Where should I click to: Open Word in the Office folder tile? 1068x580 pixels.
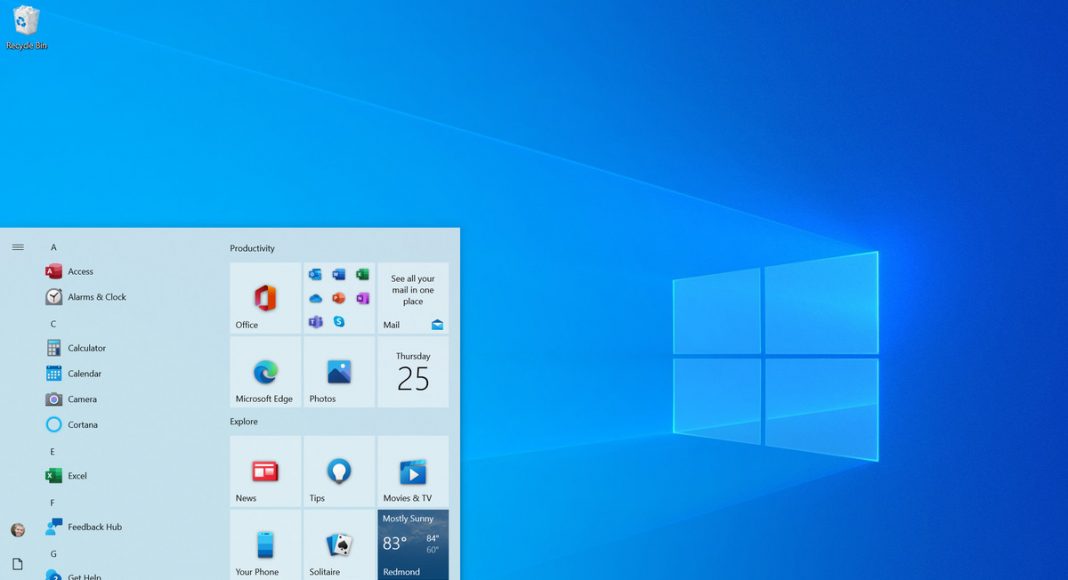[339, 274]
